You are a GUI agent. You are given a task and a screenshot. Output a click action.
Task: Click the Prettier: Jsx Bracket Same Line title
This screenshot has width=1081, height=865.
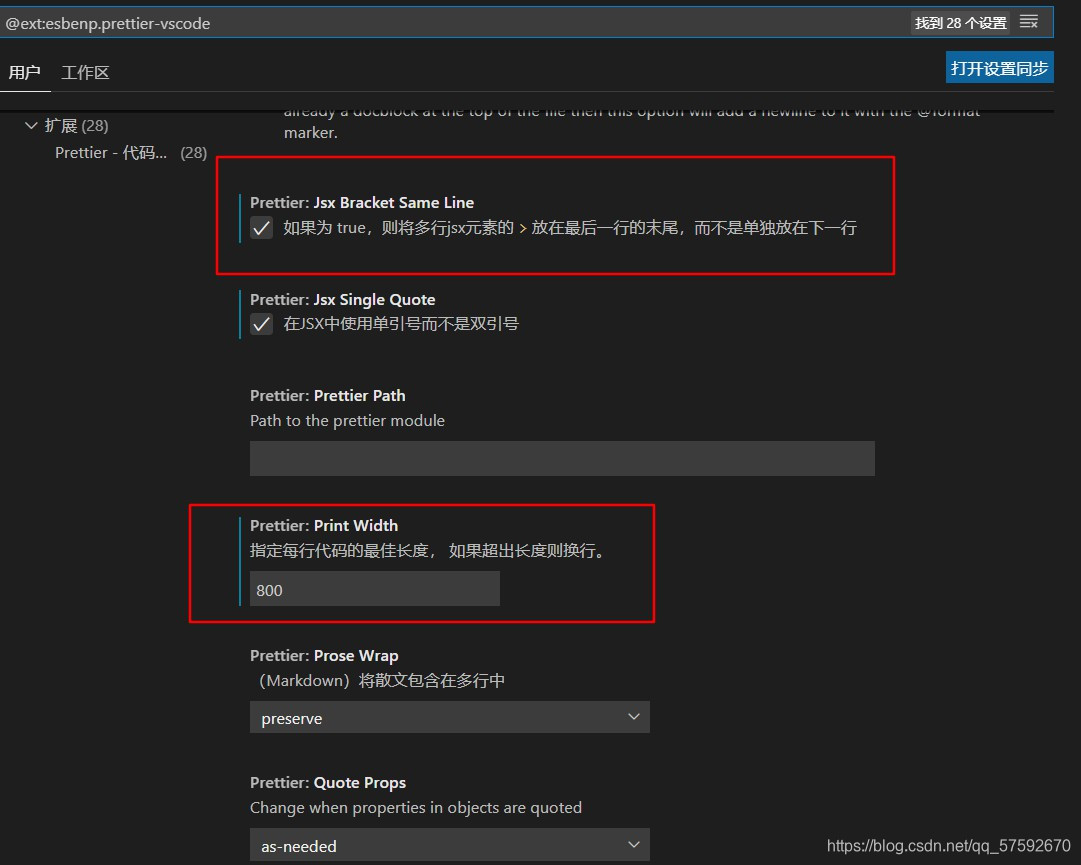point(362,203)
